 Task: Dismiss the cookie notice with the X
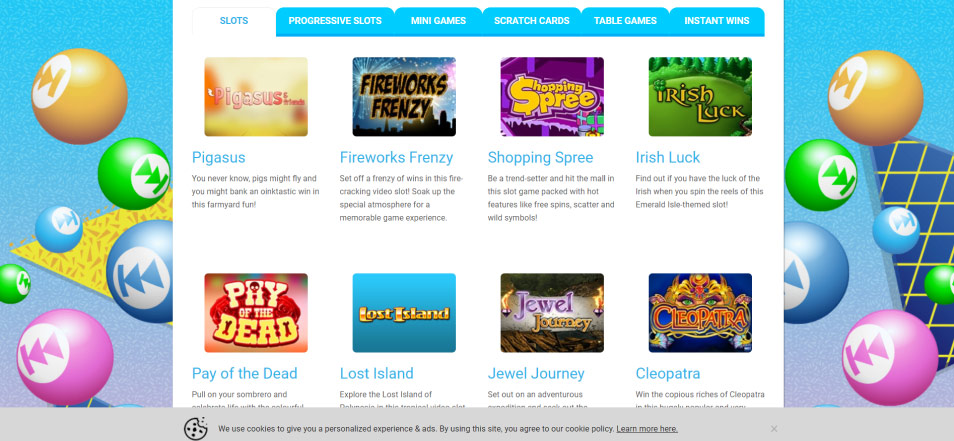pyautogui.click(x=774, y=429)
